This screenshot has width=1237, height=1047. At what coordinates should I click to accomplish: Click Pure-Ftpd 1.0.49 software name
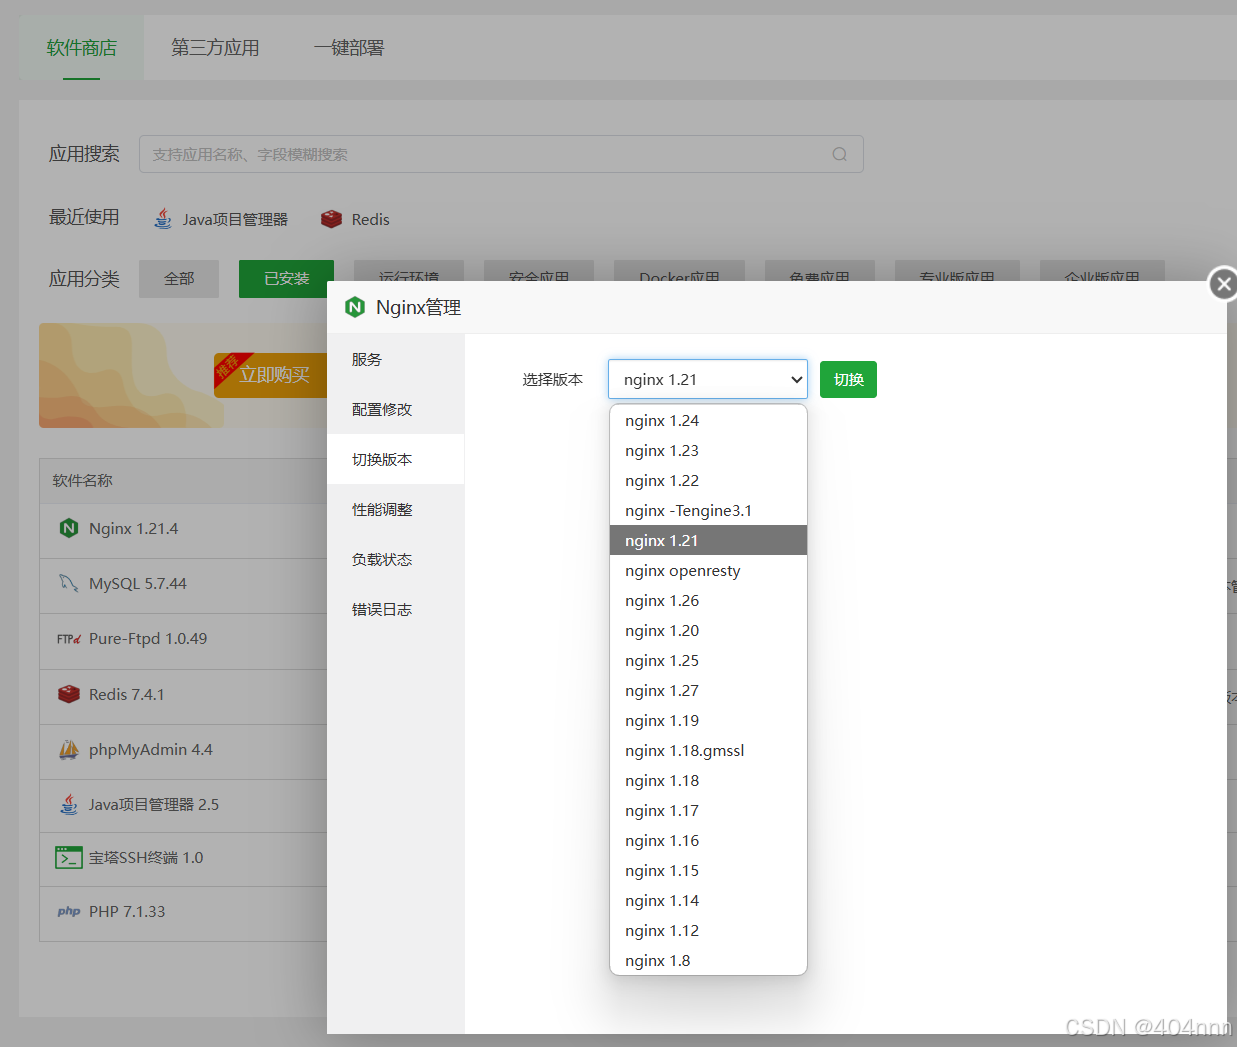pyautogui.click(x=148, y=638)
